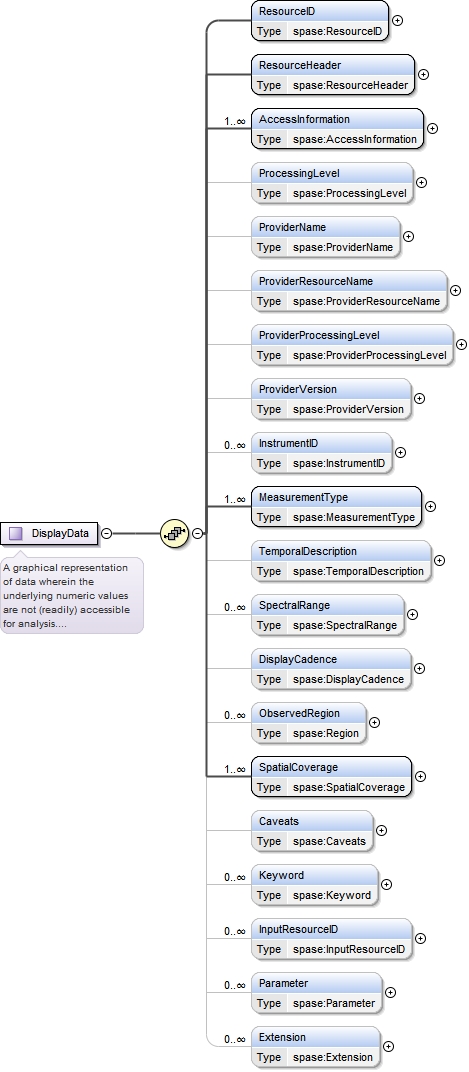Expand the InputResourceID plus icon
The image size is (469, 1072).
(x=420, y=939)
